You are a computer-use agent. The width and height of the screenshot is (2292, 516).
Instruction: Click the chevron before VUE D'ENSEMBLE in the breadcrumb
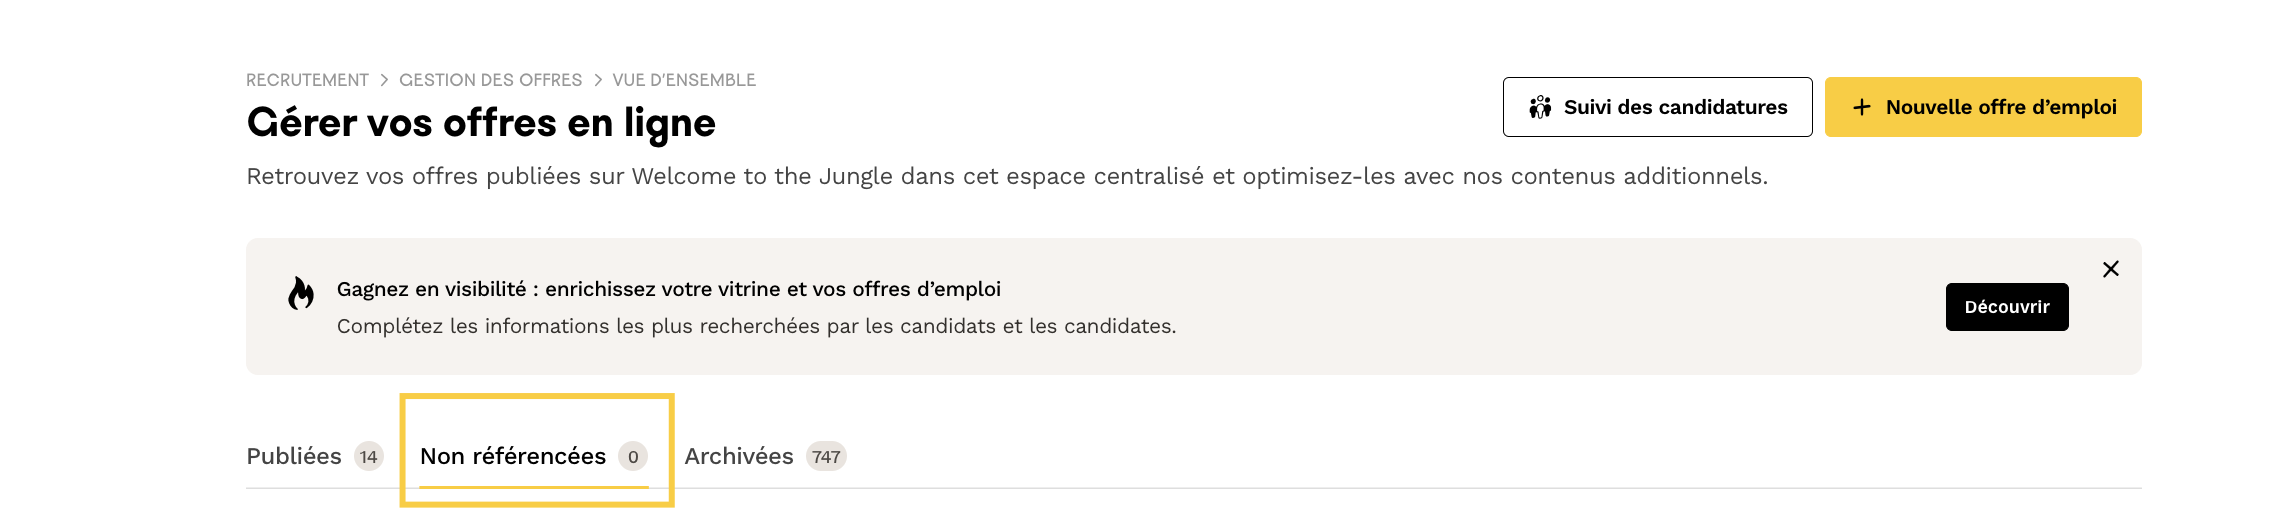pos(598,80)
